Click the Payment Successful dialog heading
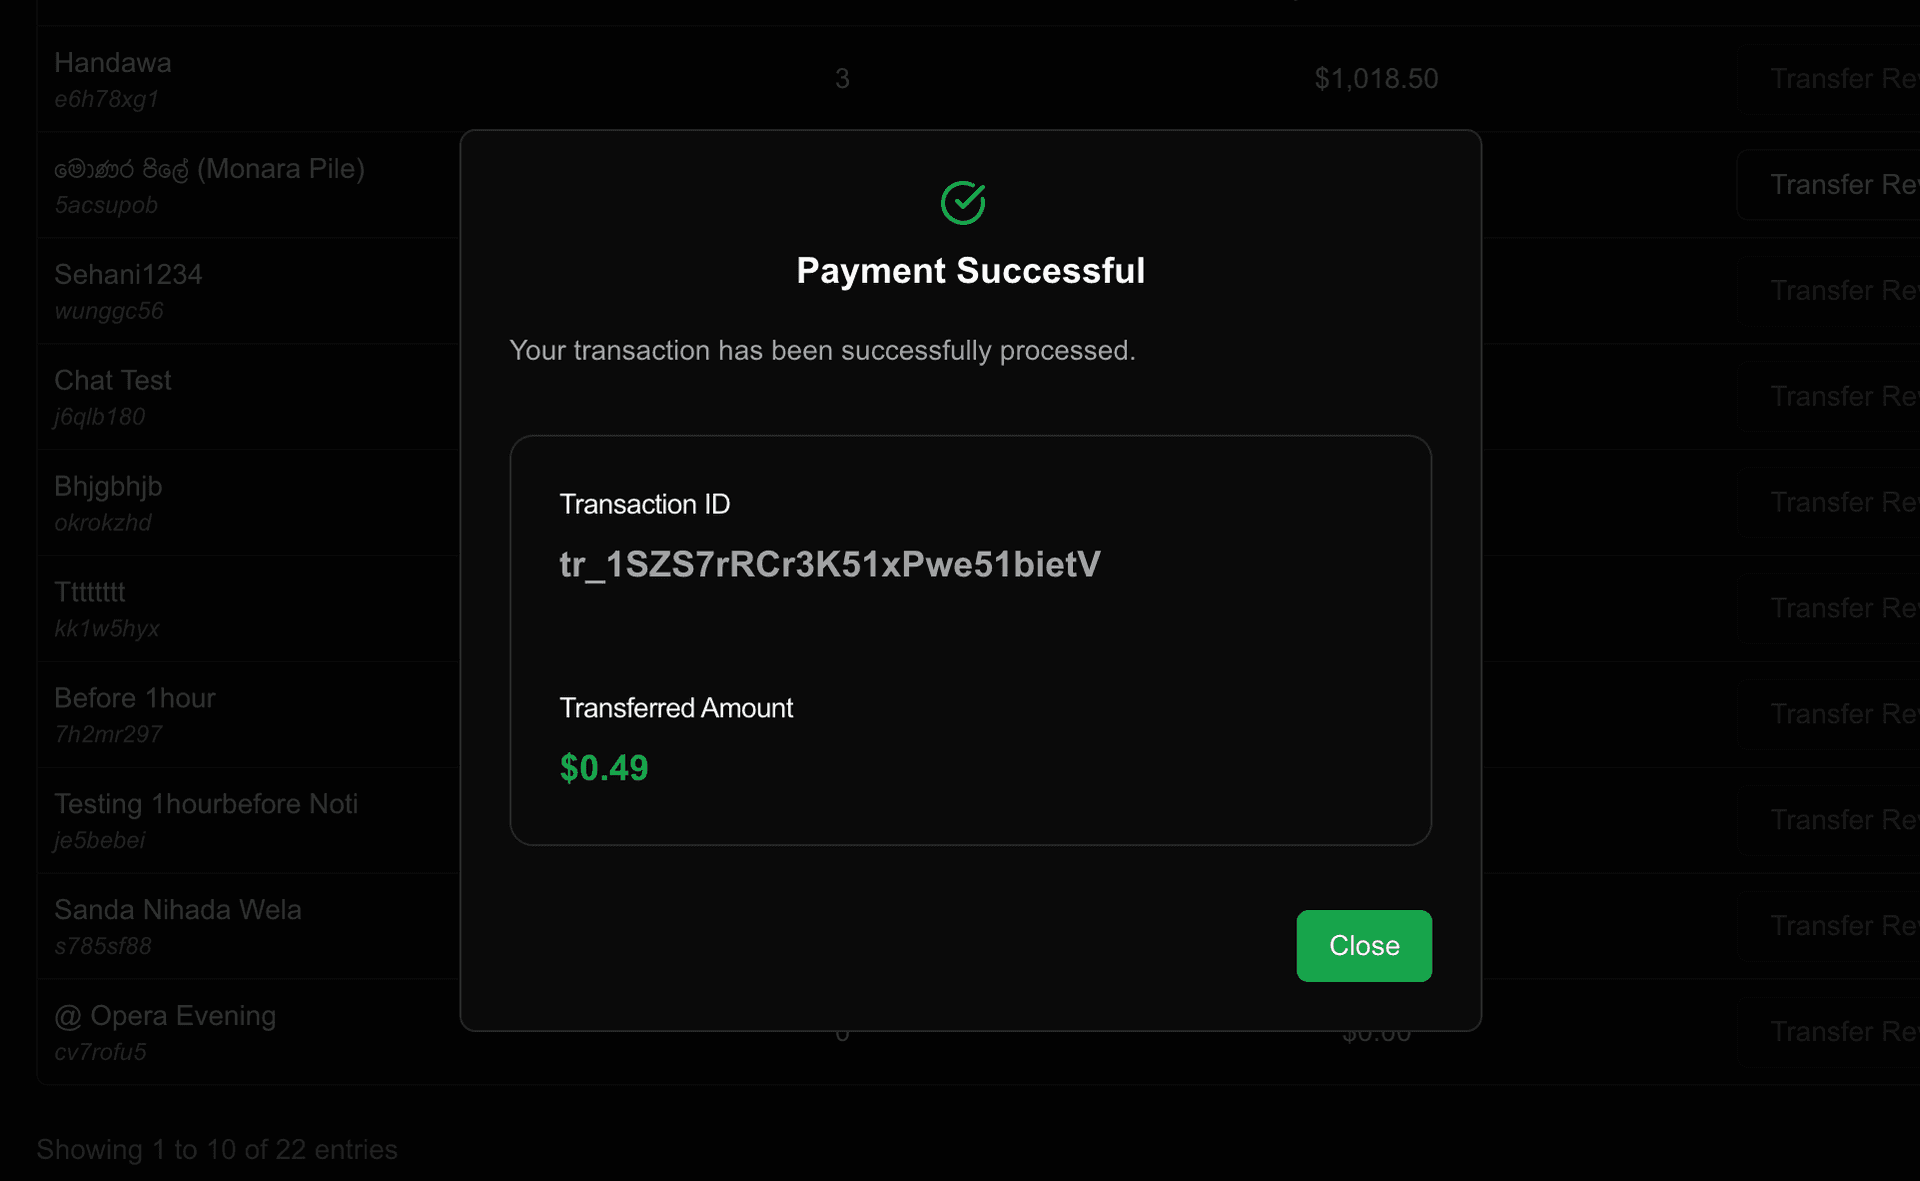The width and height of the screenshot is (1920, 1181). [x=970, y=270]
